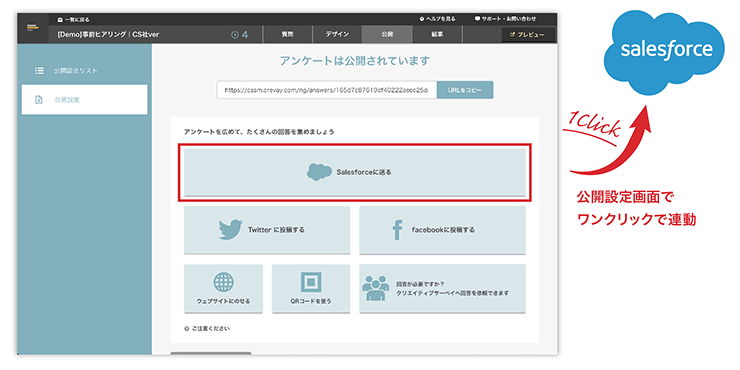Click the list icon beside 公開設定リスト
This screenshot has height=370, width=740.
pyautogui.click(x=39, y=71)
